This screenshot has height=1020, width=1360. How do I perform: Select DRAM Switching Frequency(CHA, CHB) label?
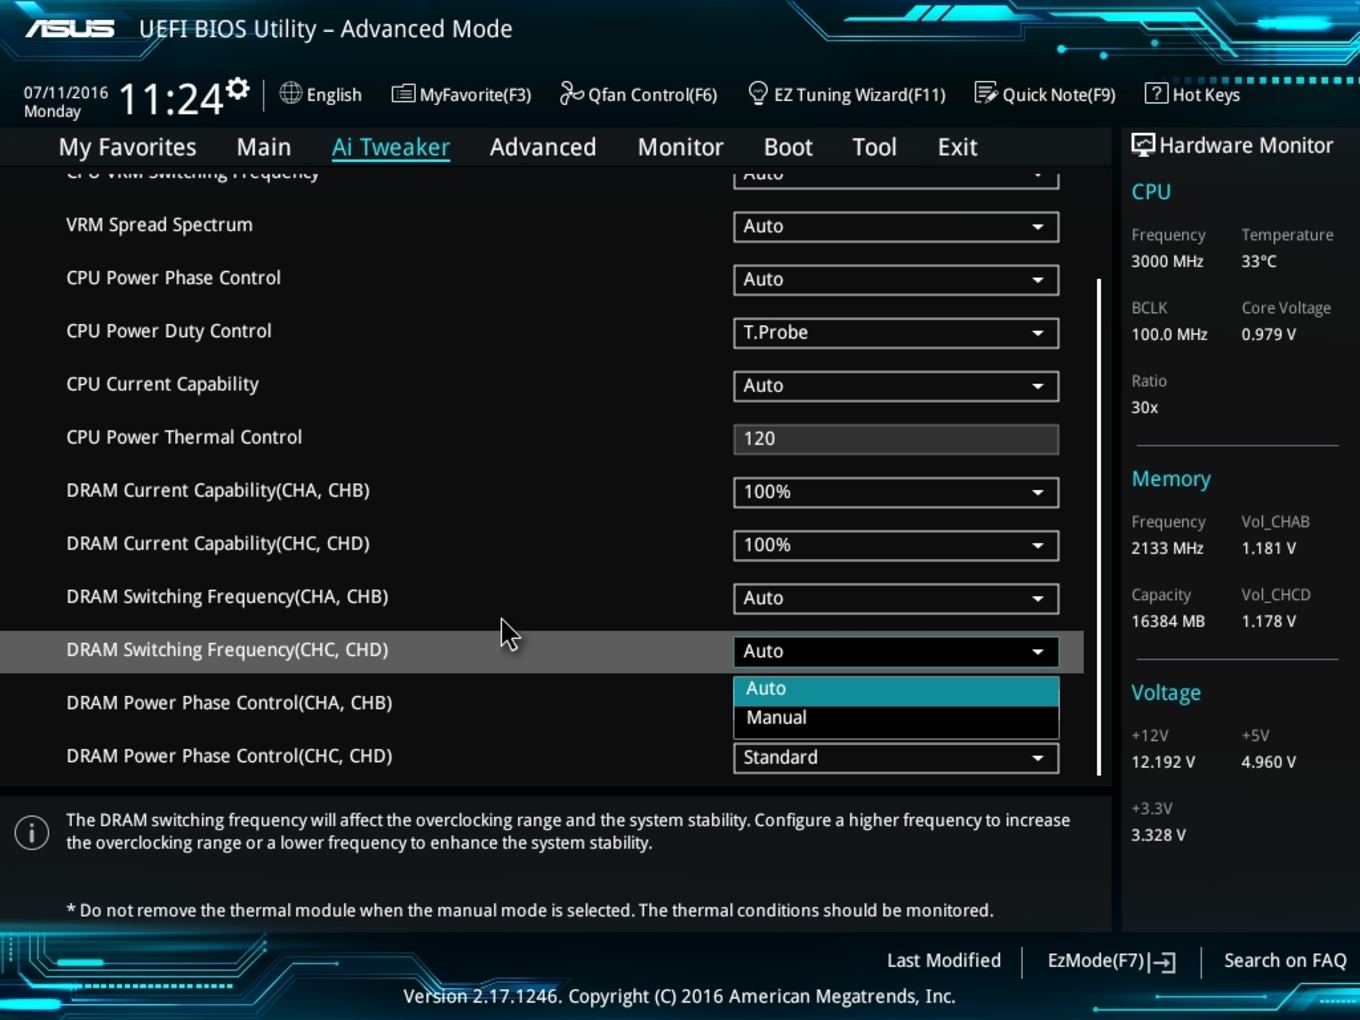pos(227,596)
